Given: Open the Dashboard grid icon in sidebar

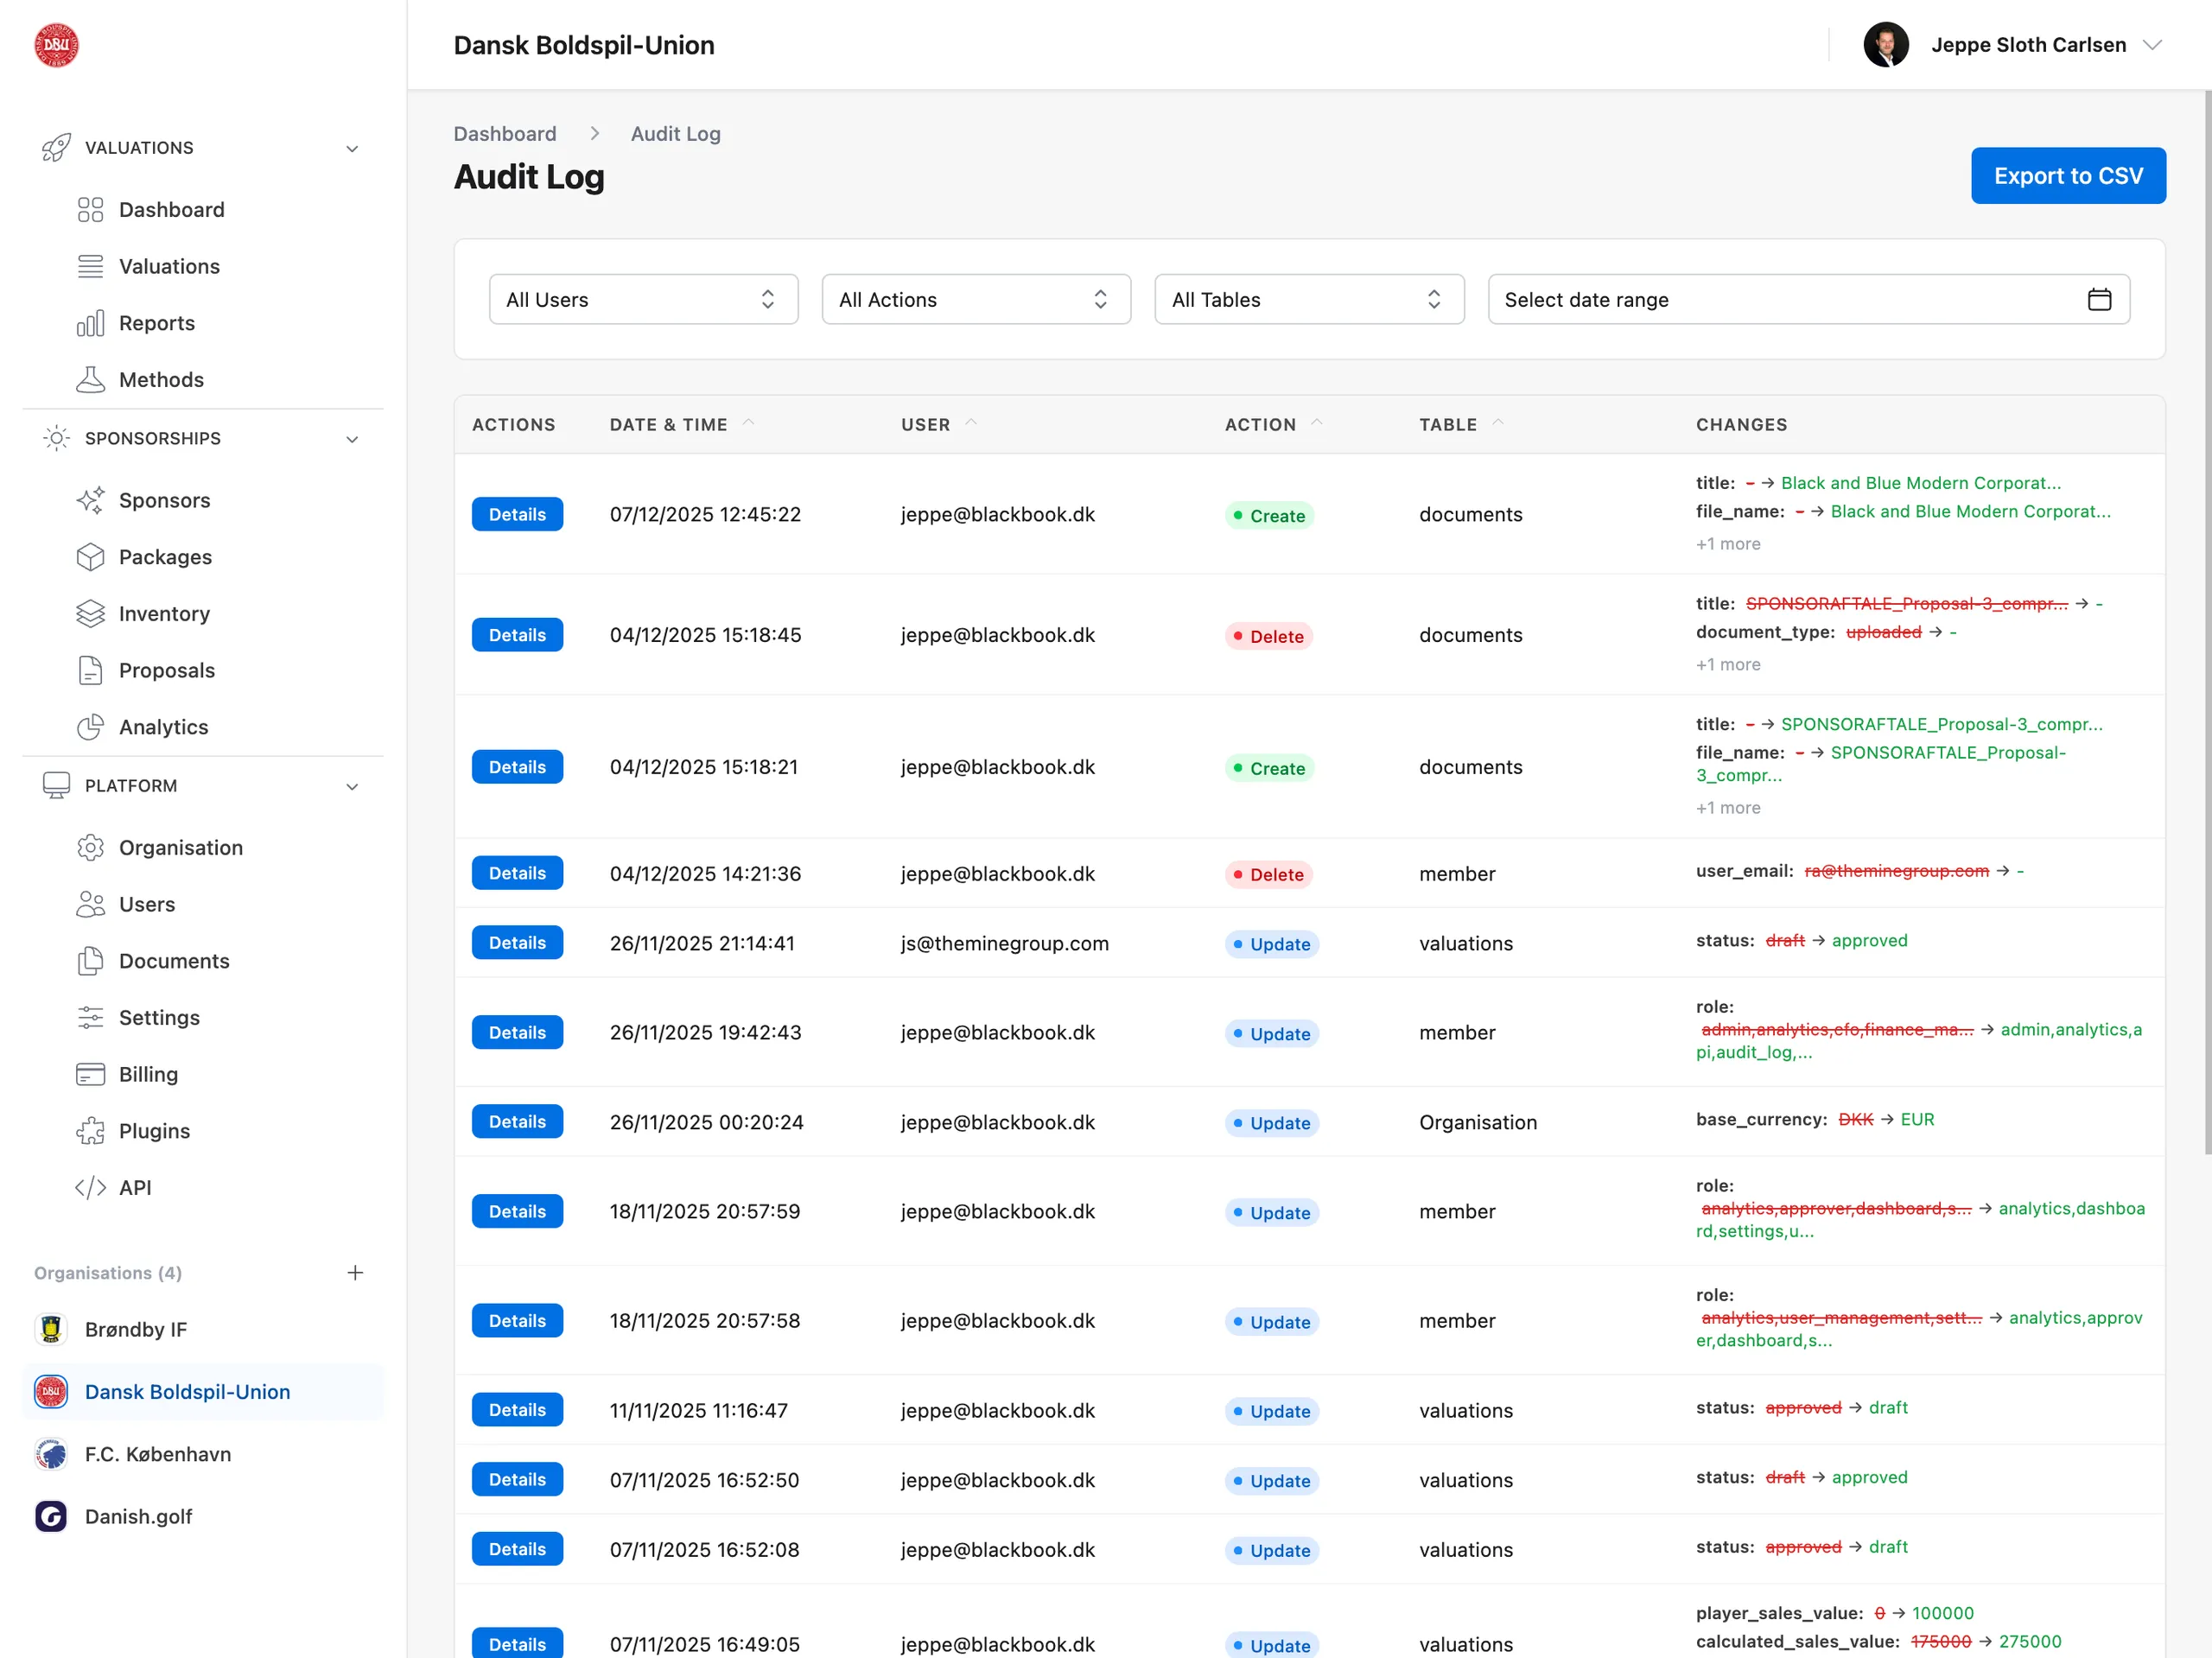Looking at the screenshot, I should 90,210.
